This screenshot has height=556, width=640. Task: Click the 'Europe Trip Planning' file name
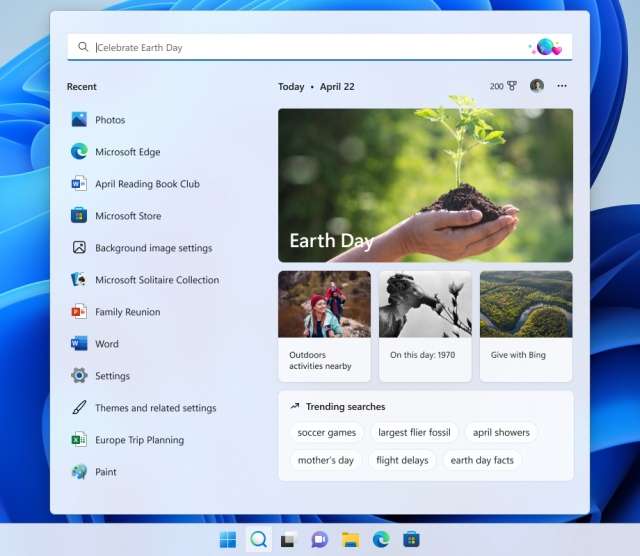tap(140, 440)
